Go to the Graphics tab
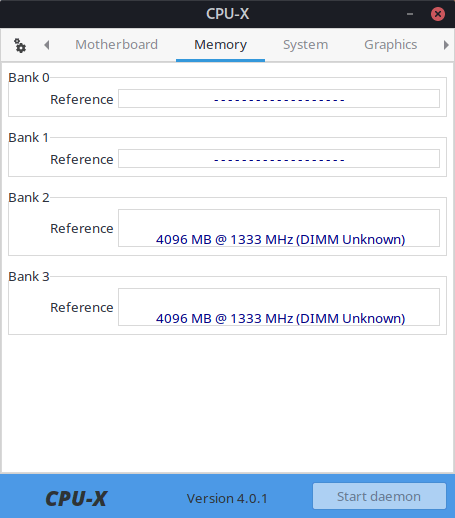Viewport: 455px width, 518px height. point(390,45)
